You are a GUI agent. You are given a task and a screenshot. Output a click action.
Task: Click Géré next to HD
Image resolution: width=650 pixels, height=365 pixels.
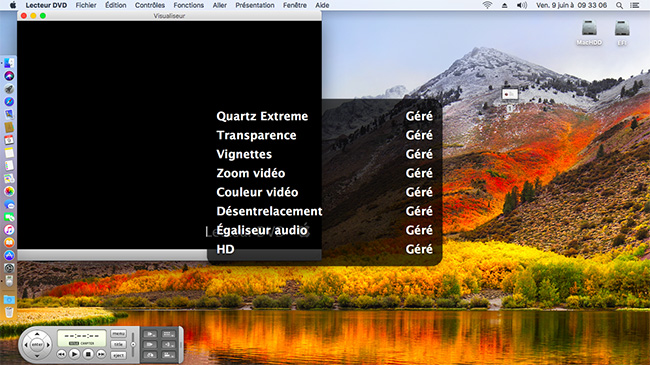(x=419, y=249)
